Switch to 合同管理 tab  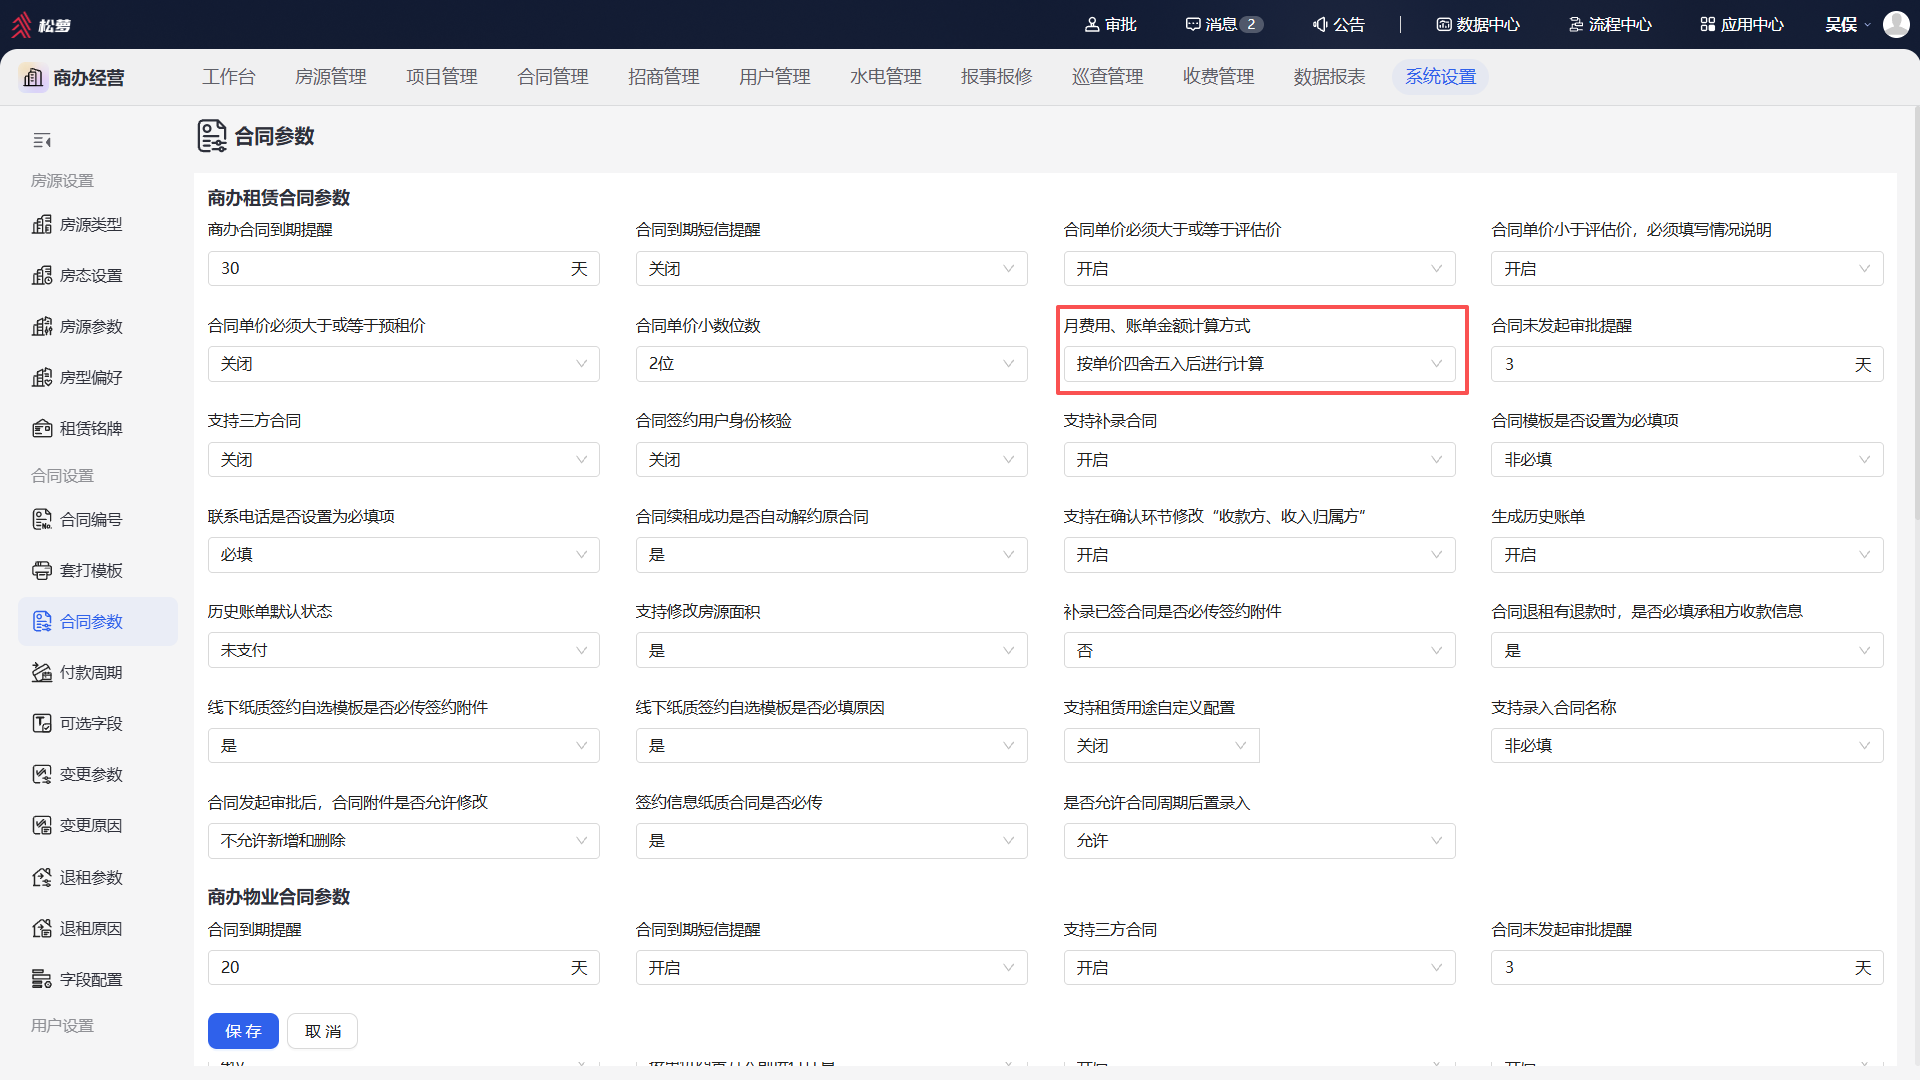[553, 77]
